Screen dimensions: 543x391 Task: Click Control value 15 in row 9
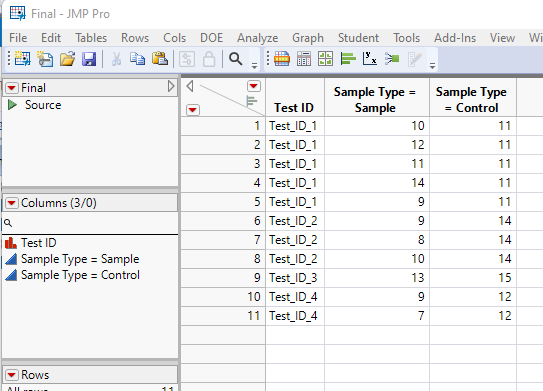pyautogui.click(x=473, y=278)
